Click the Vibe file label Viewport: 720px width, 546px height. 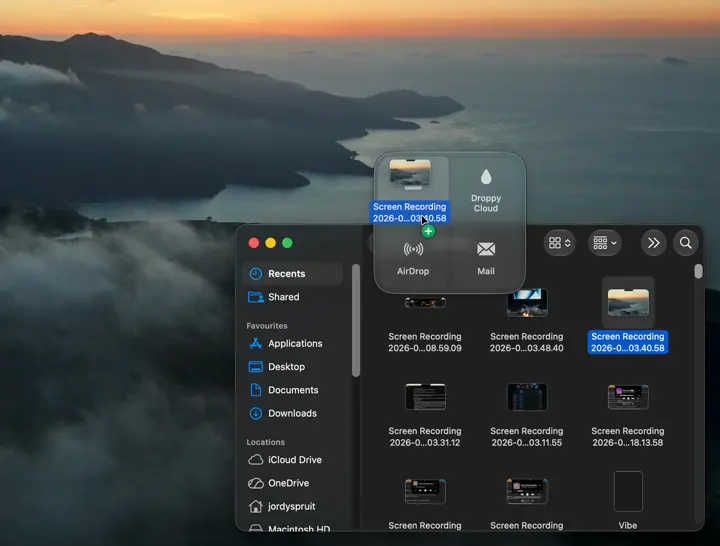coord(628,525)
